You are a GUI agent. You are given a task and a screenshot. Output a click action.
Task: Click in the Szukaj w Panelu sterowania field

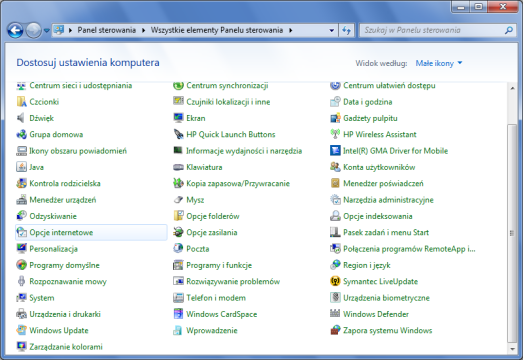click(x=432, y=30)
